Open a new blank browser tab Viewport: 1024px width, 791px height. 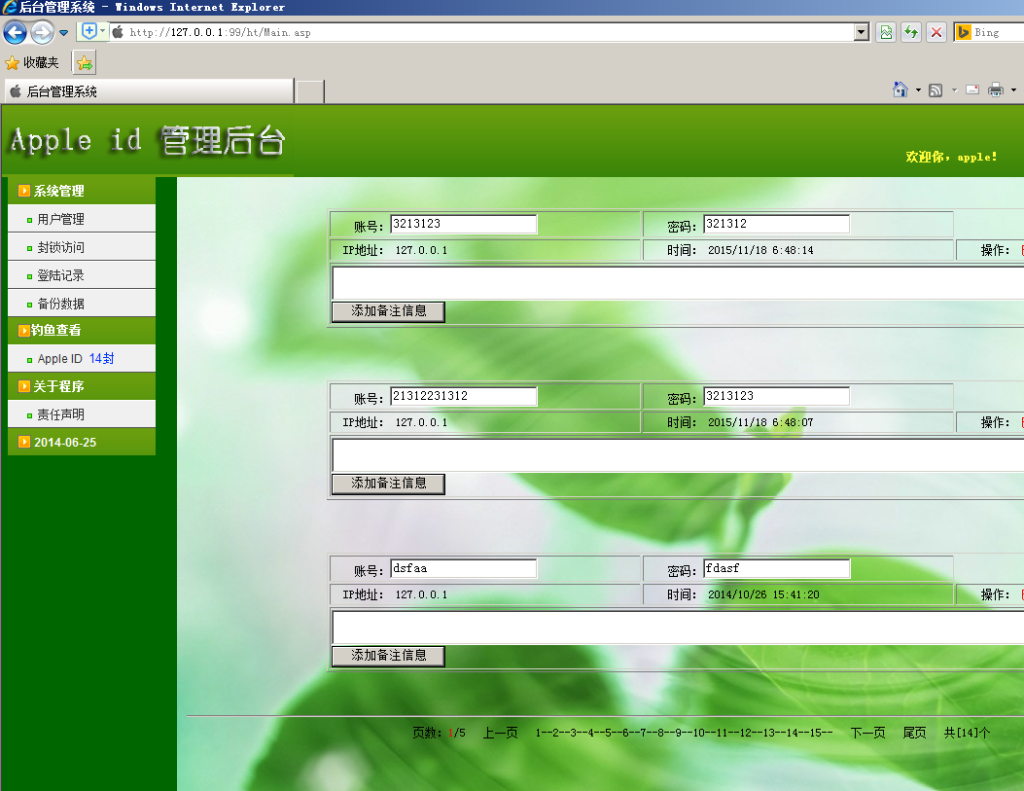click(310, 92)
